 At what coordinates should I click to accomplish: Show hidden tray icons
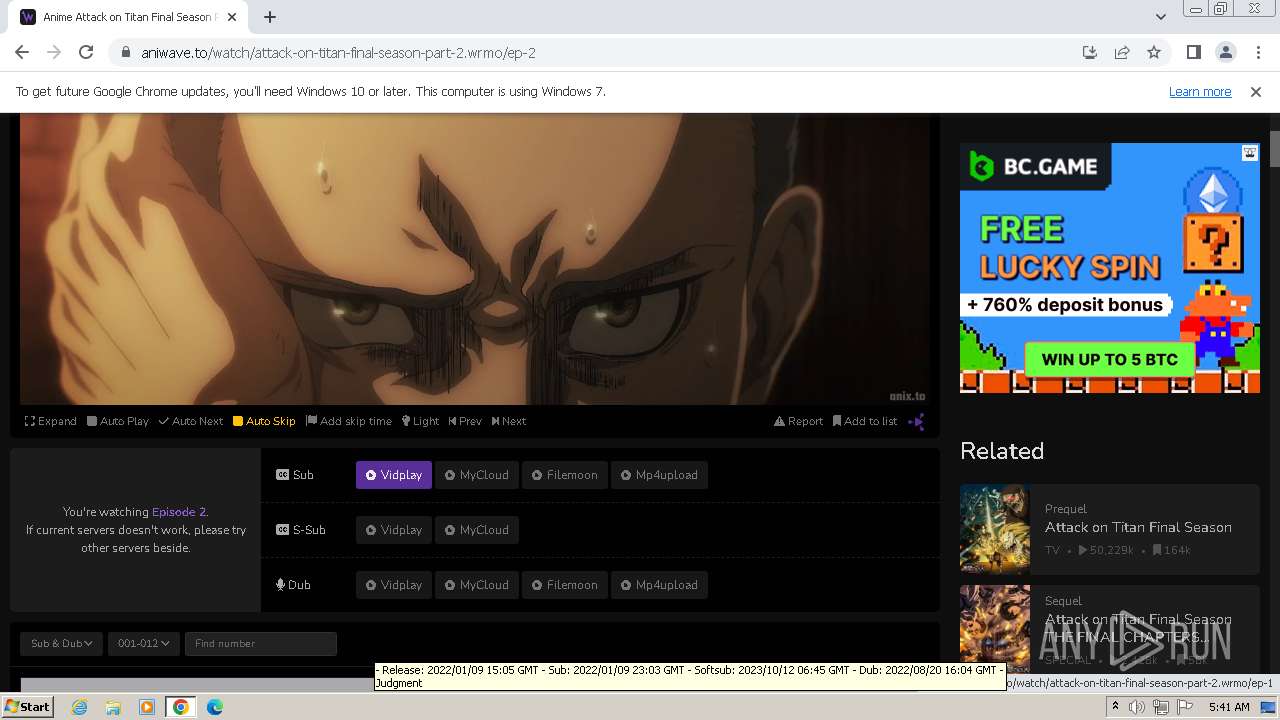pyautogui.click(x=1115, y=707)
